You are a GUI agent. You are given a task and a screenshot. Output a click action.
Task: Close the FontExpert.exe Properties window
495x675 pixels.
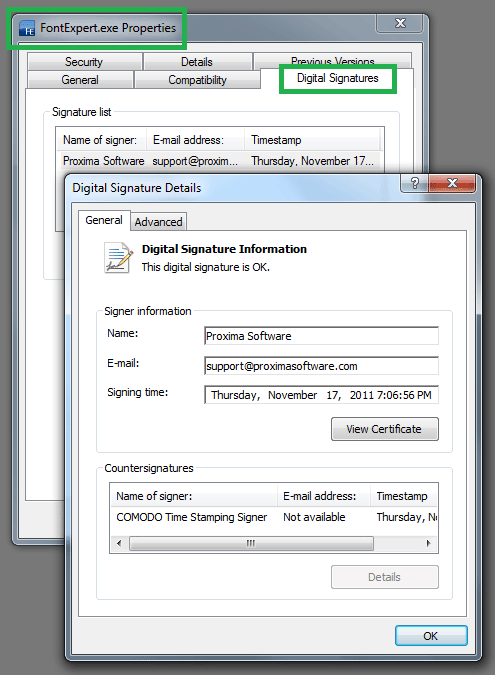coord(400,23)
